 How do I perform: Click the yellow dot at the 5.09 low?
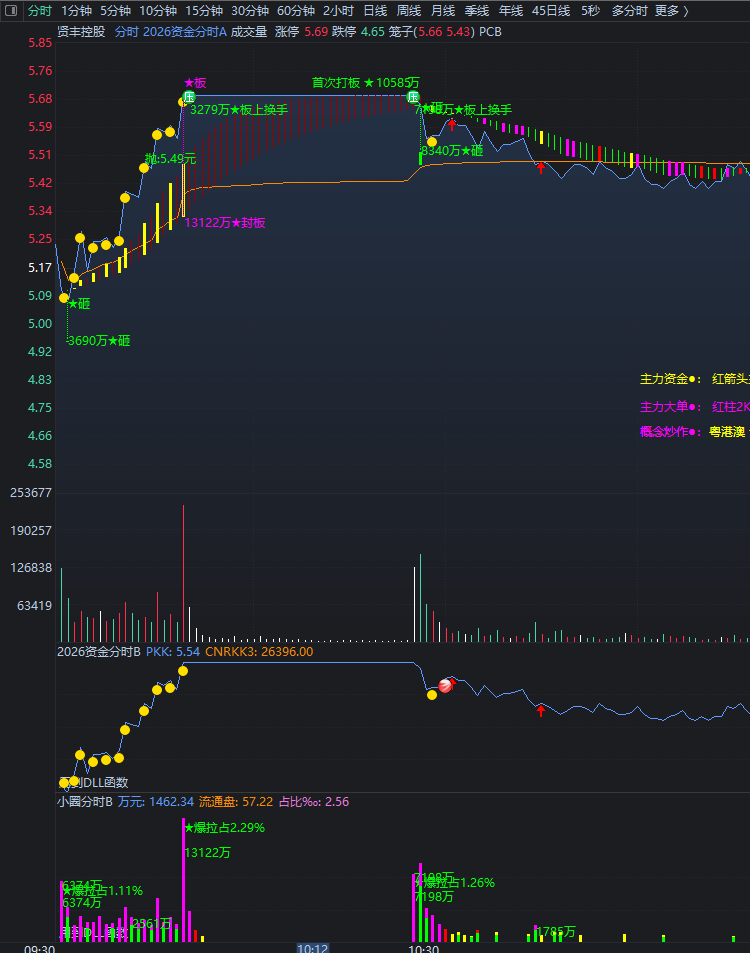(64, 298)
